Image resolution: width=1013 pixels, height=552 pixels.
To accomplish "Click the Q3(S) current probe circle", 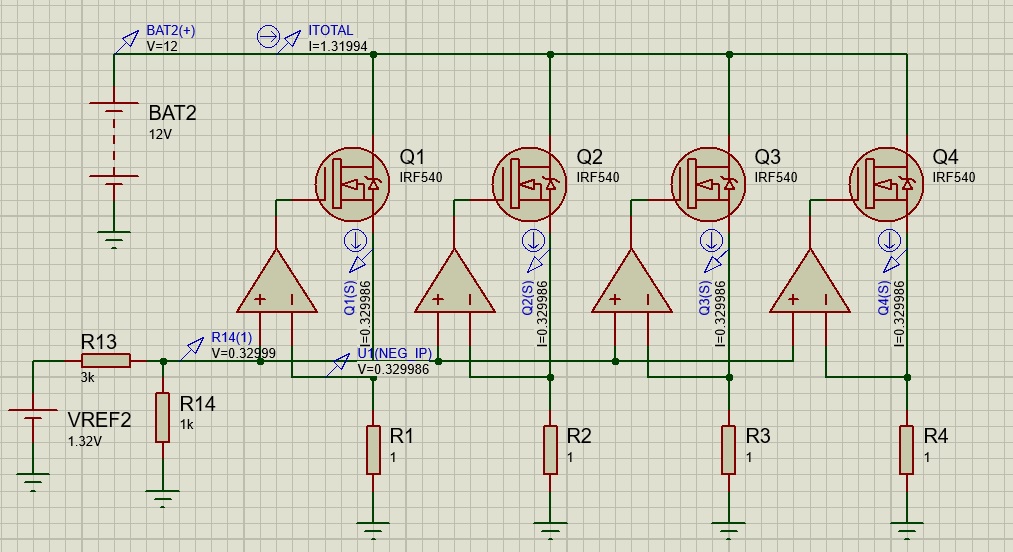I will click(711, 241).
